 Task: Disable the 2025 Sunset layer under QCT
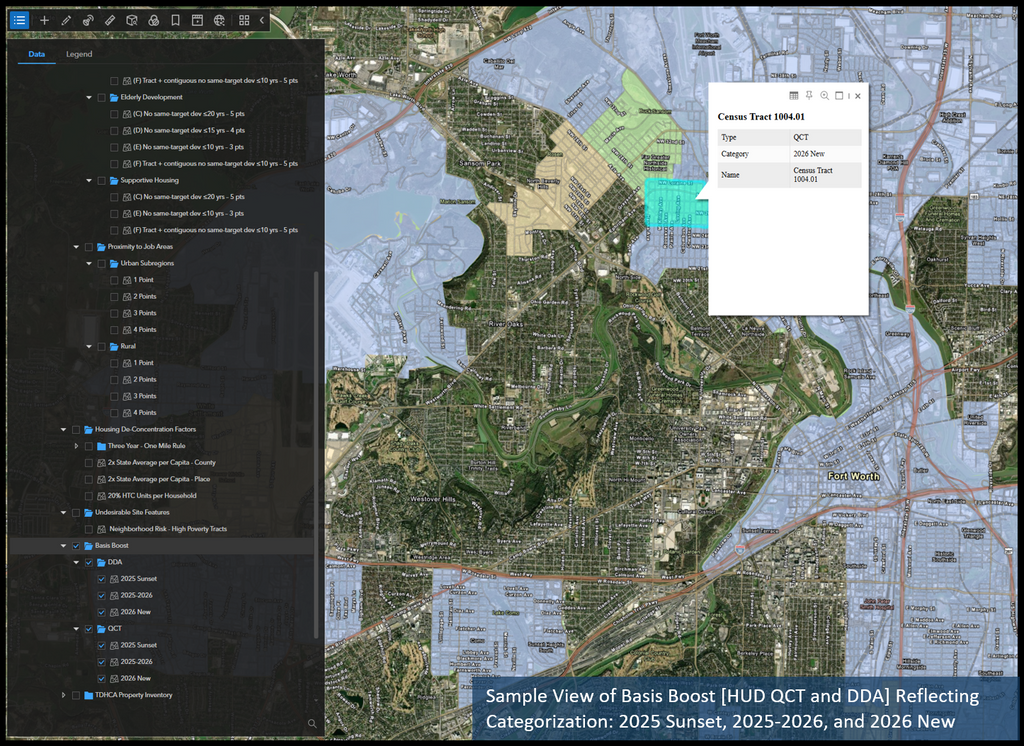(101, 645)
